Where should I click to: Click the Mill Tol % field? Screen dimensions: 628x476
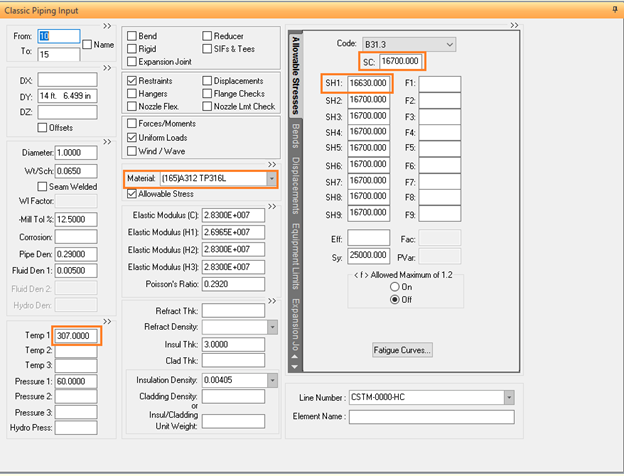point(76,220)
